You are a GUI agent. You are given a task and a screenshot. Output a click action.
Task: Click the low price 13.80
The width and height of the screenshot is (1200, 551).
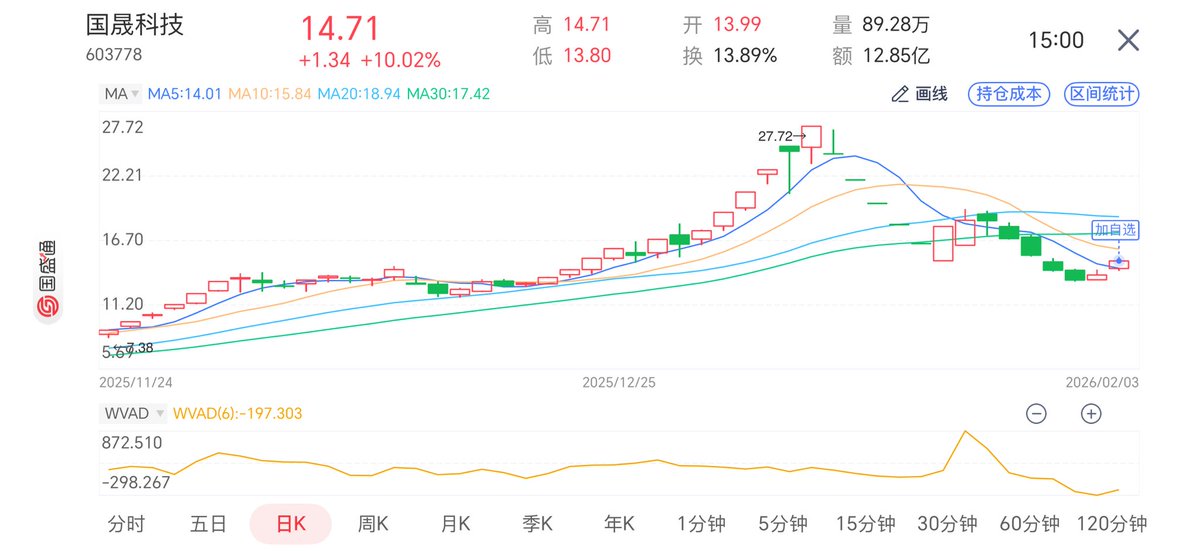[587, 56]
